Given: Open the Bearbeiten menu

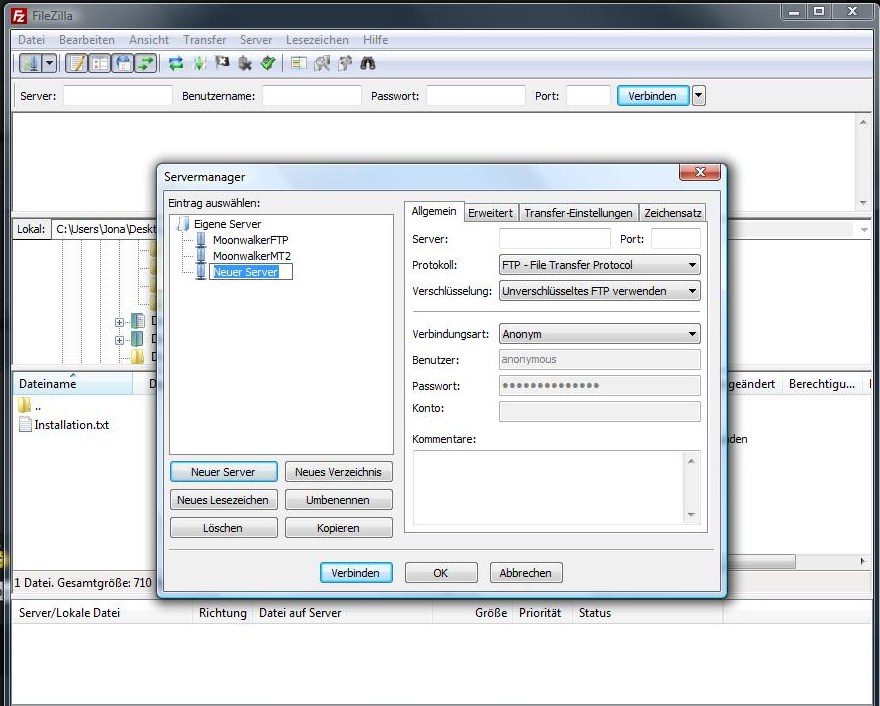Looking at the screenshot, I should pyautogui.click(x=86, y=40).
